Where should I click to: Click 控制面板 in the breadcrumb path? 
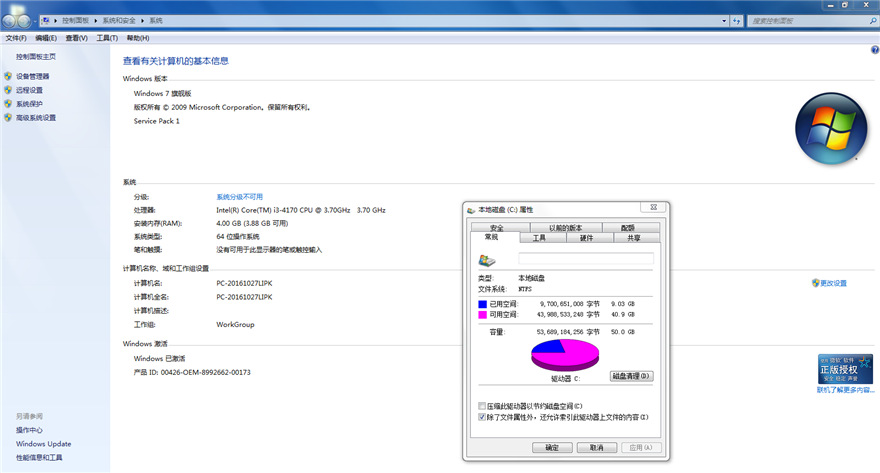click(76, 21)
